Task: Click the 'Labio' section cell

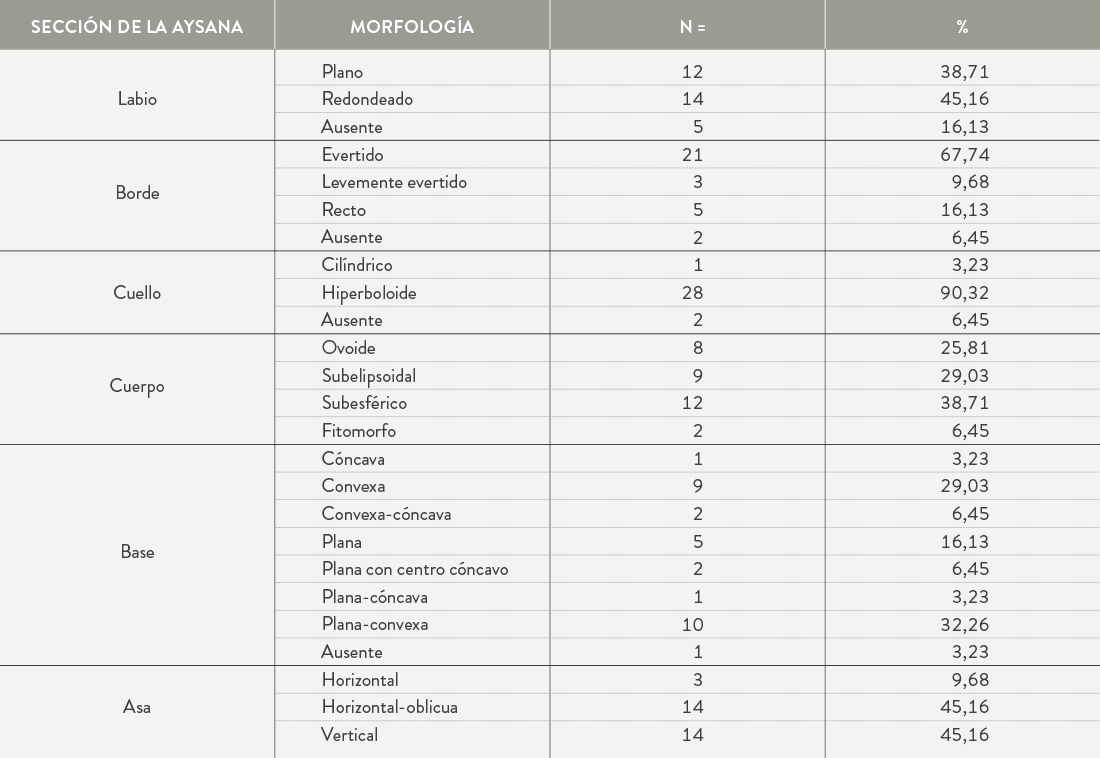Action: [137, 99]
